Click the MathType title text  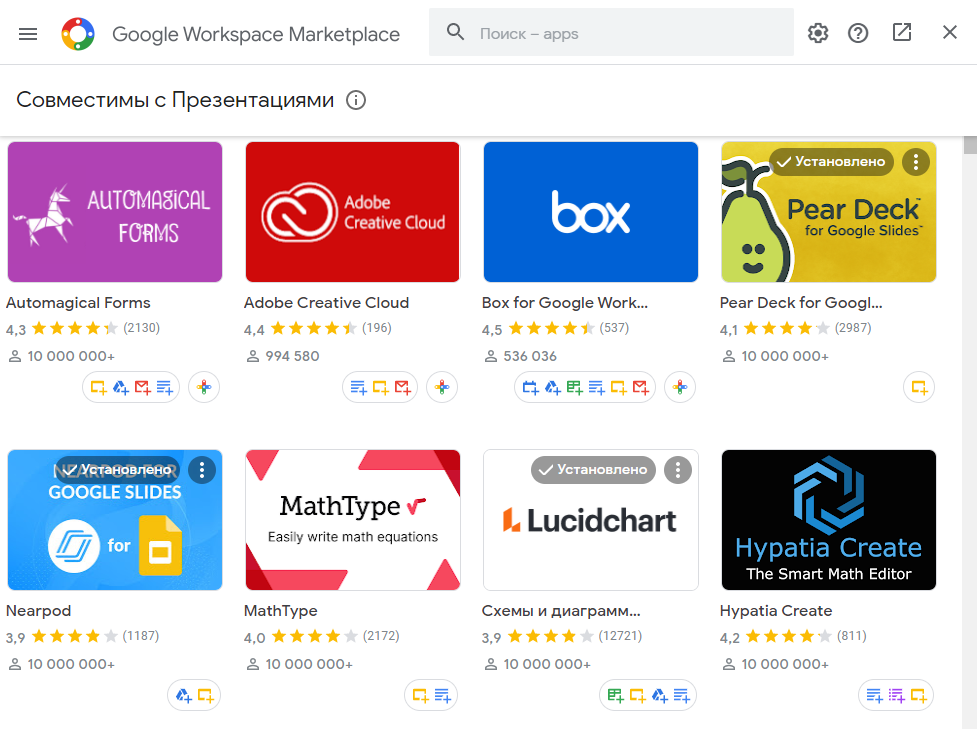point(281,611)
